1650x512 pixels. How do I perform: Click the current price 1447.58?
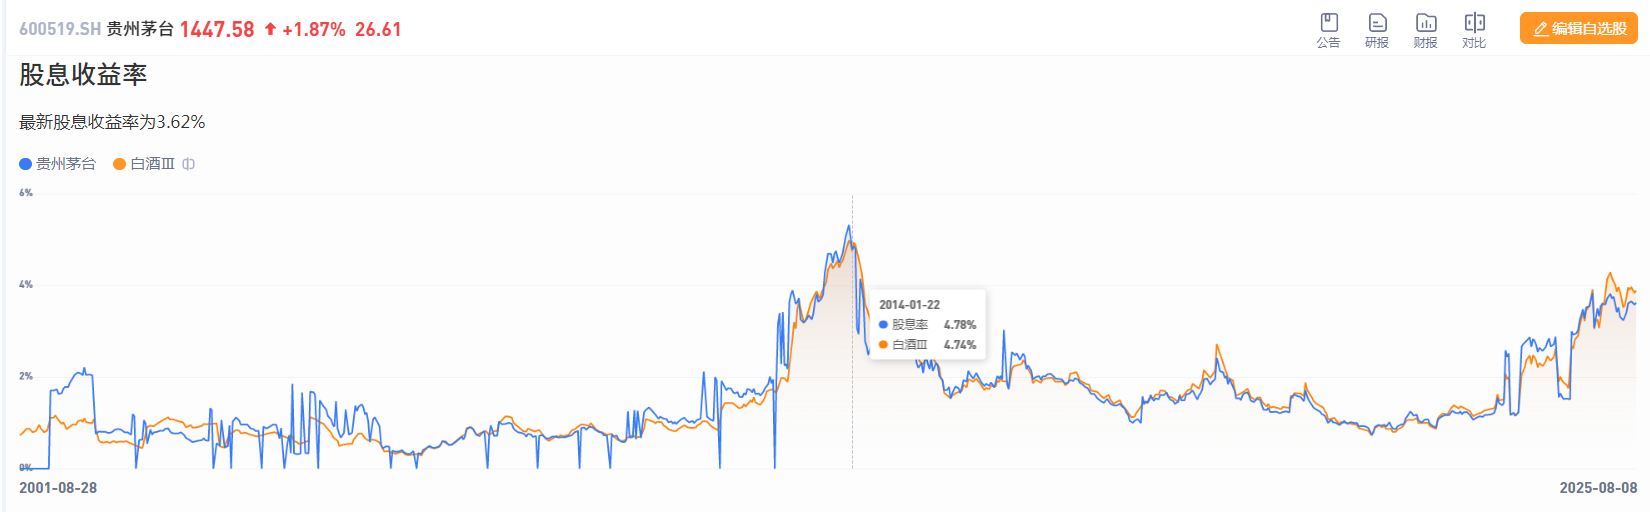click(217, 29)
